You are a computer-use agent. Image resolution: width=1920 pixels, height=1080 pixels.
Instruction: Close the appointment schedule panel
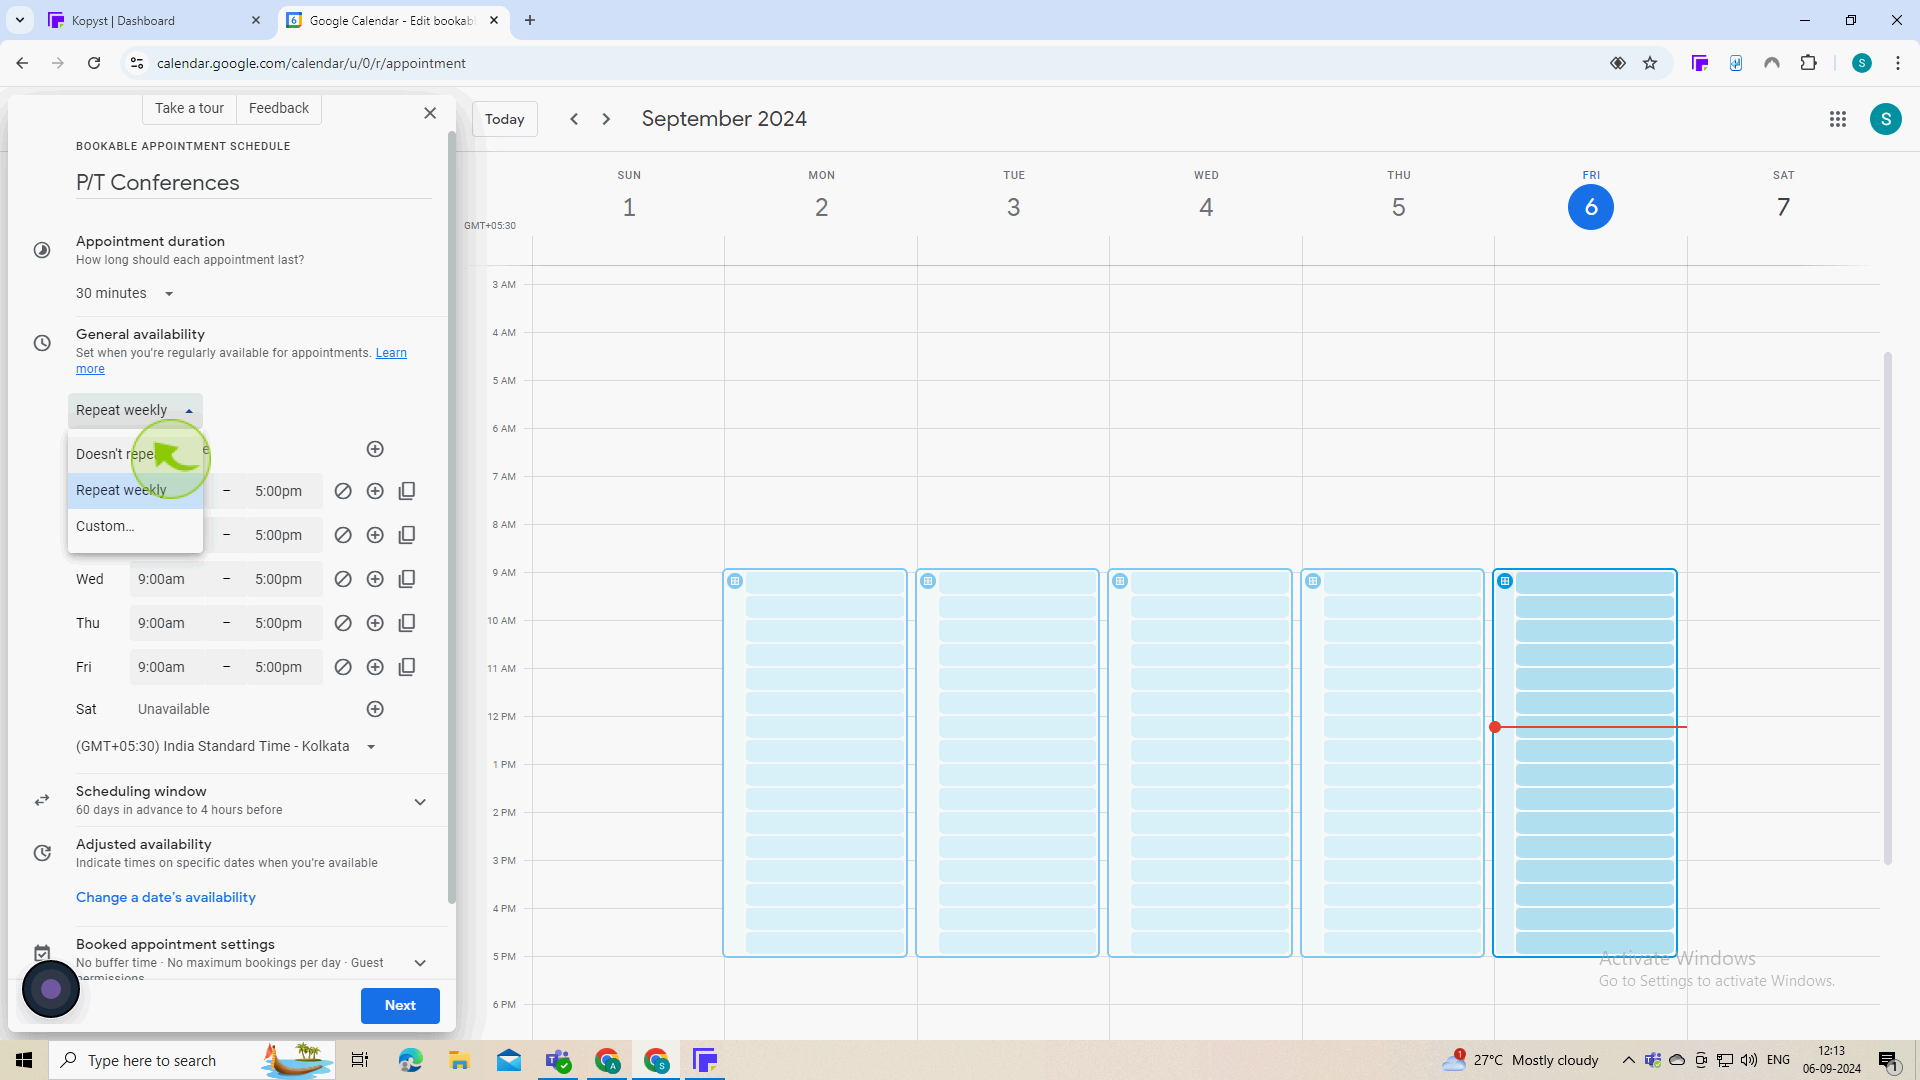pos(430,113)
